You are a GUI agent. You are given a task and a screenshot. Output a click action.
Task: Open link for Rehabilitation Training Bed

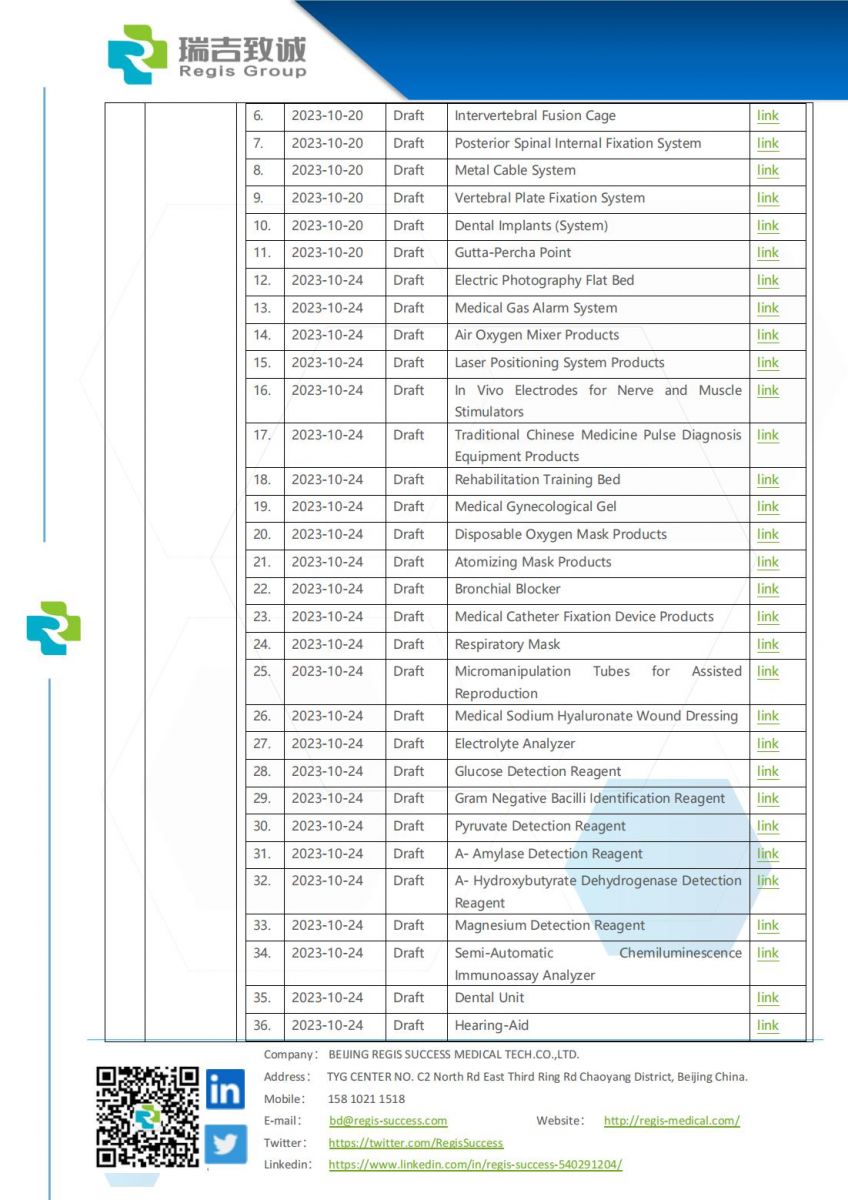(767, 480)
